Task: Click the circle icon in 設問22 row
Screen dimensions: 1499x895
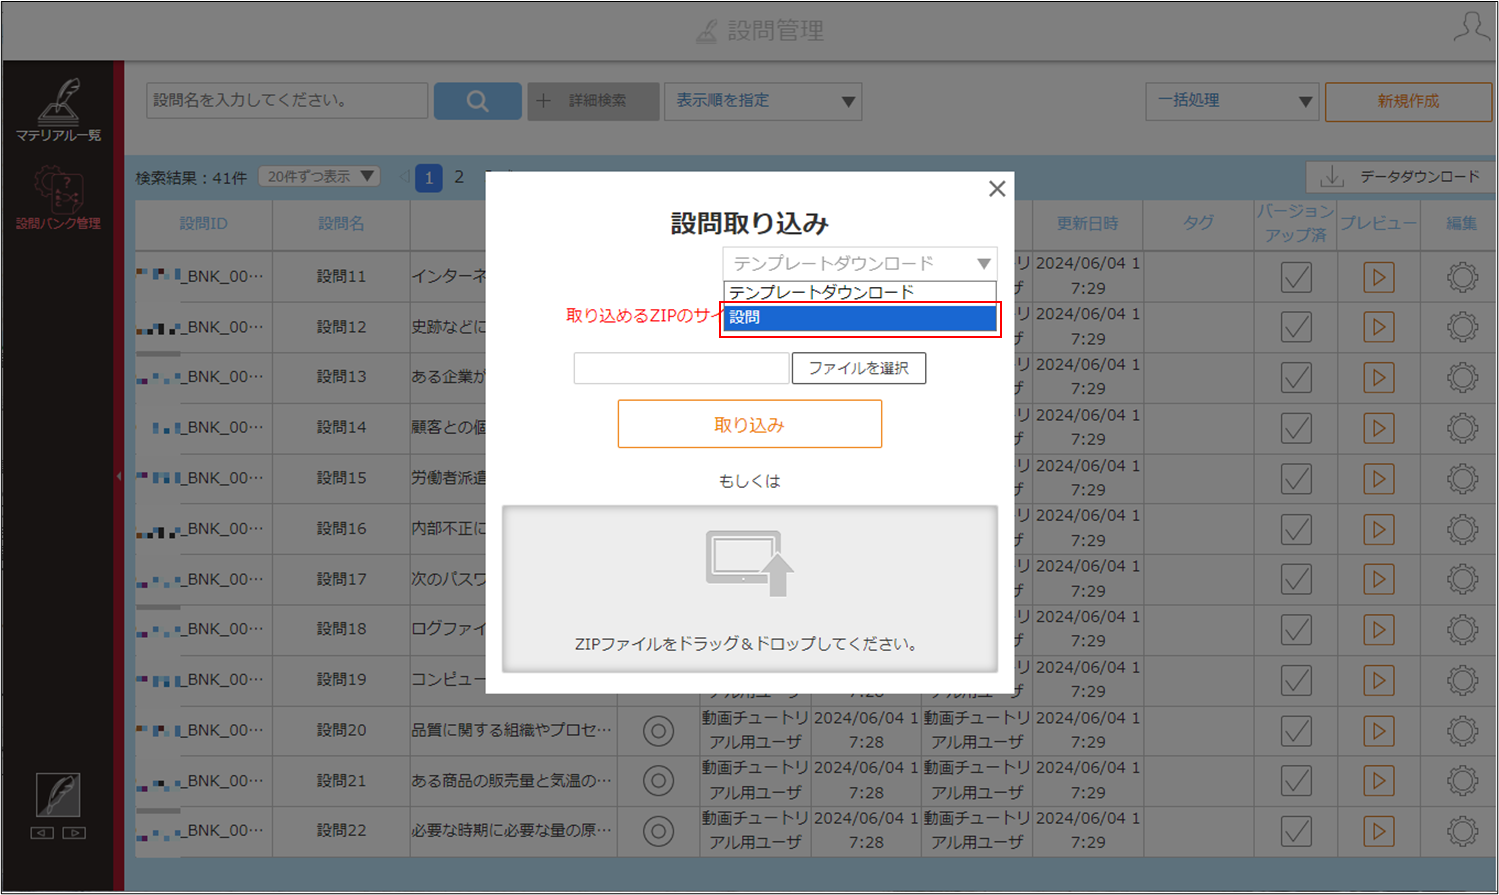Action: click(x=658, y=831)
